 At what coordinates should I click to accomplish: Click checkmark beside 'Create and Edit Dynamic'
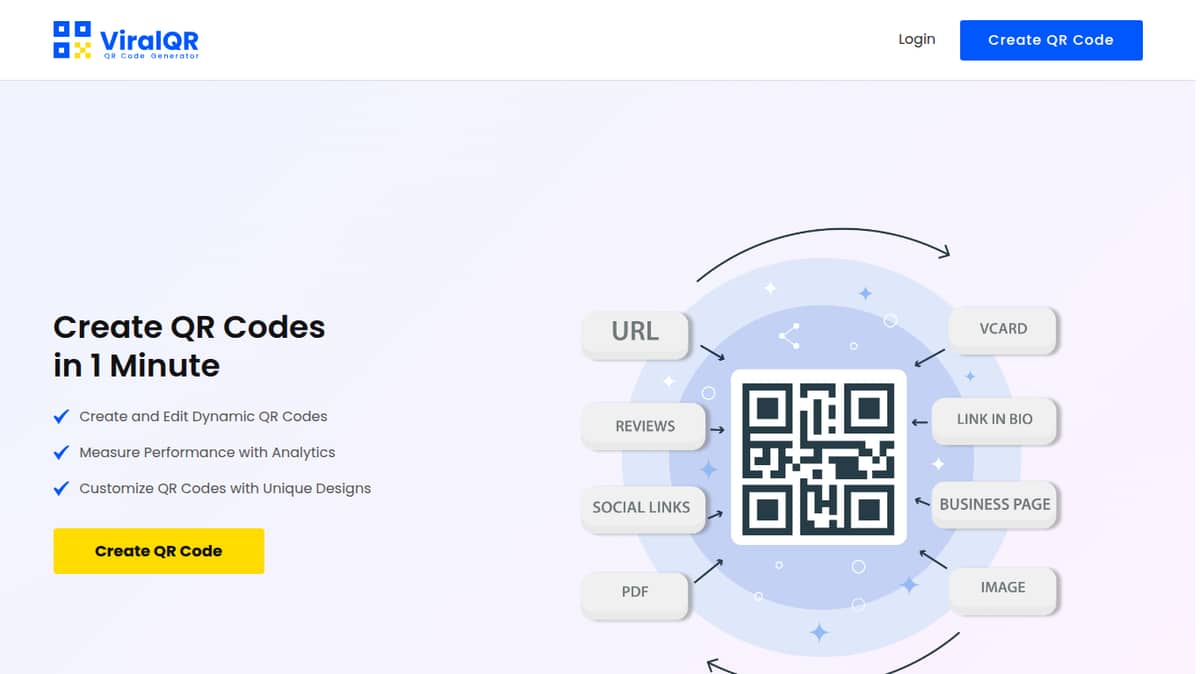point(61,416)
